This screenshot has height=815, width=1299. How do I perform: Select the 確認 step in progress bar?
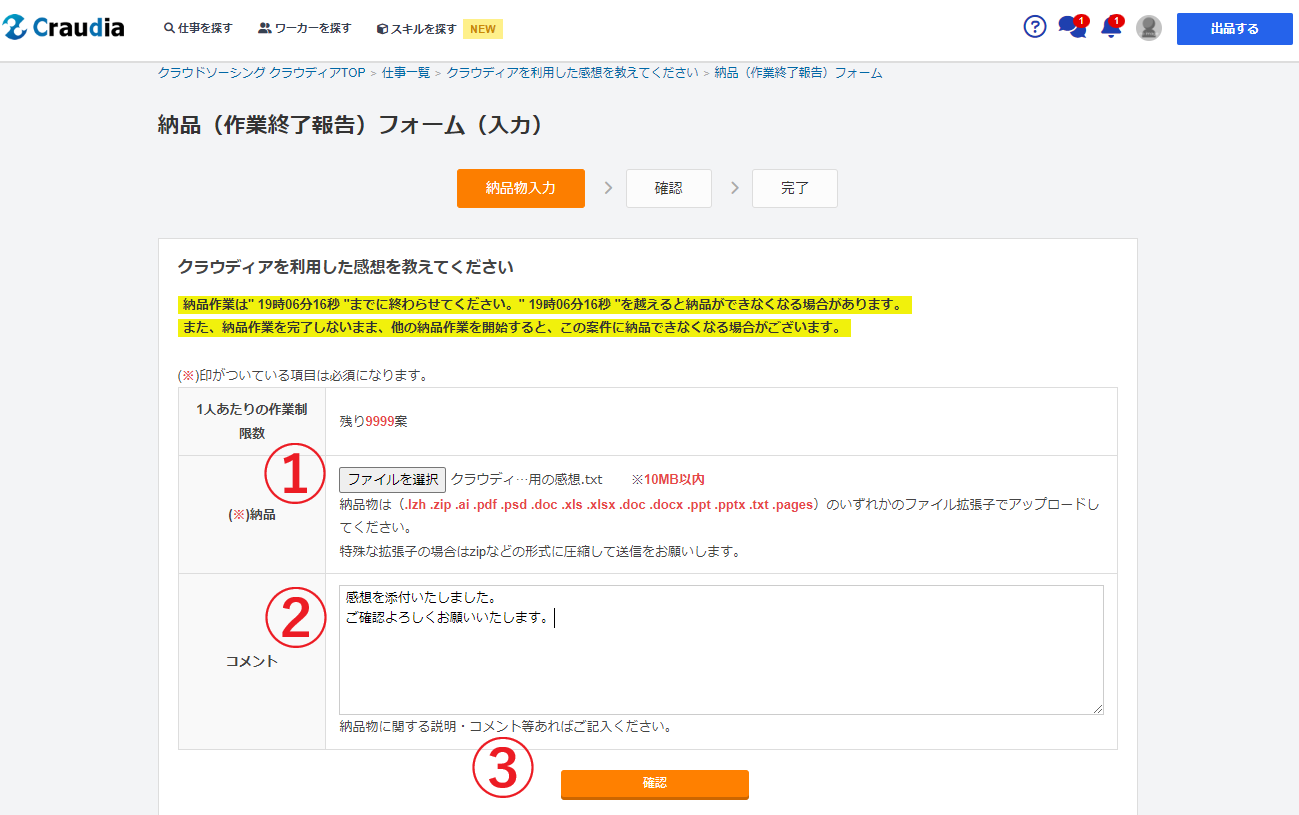(668, 188)
